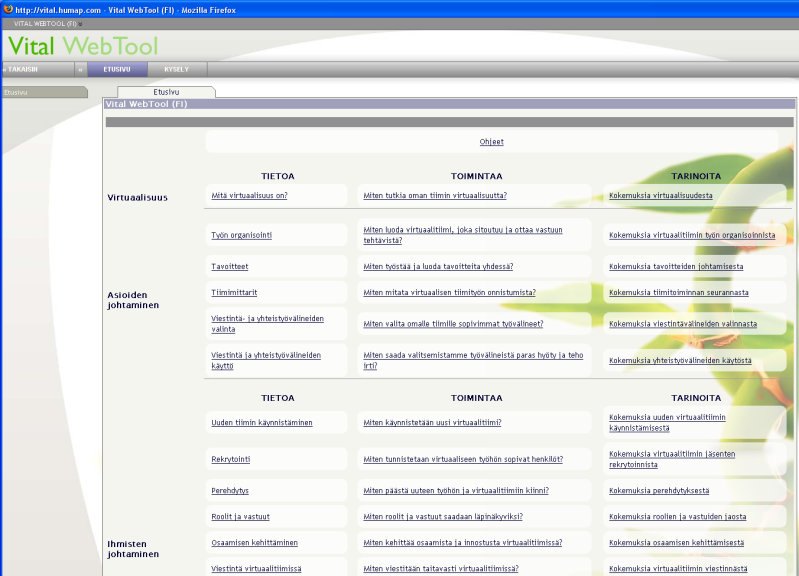The image size is (799, 576).
Task: Open 'Mitä virtuaalisuus on?' link
Action: [x=249, y=195]
